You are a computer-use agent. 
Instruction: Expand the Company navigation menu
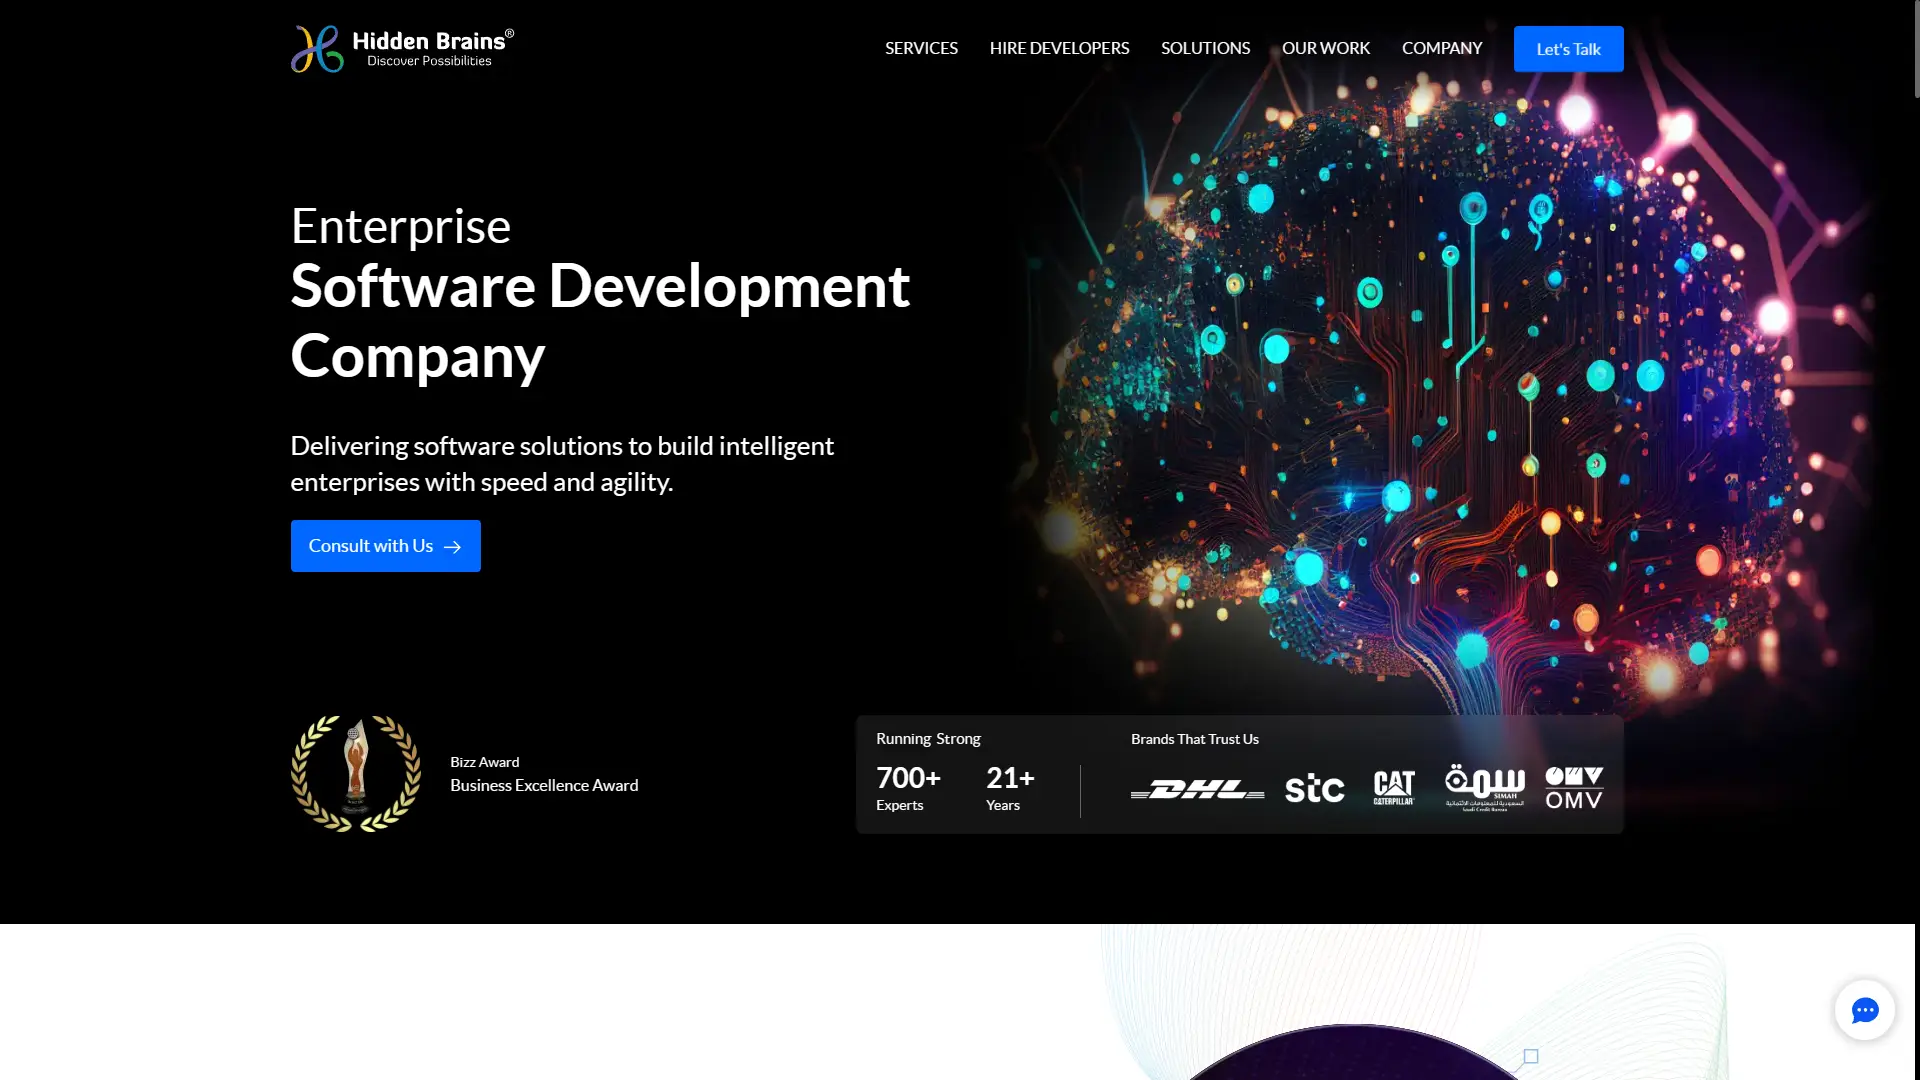[x=1441, y=49]
